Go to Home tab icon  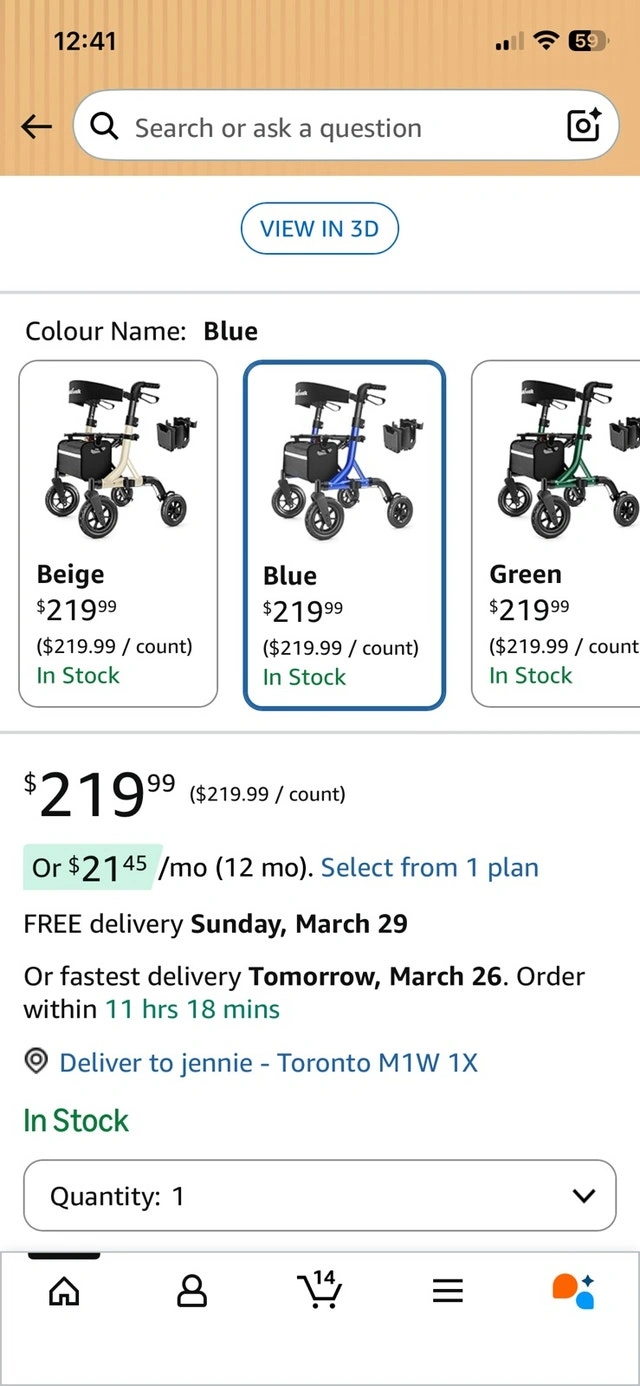pos(64,1291)
